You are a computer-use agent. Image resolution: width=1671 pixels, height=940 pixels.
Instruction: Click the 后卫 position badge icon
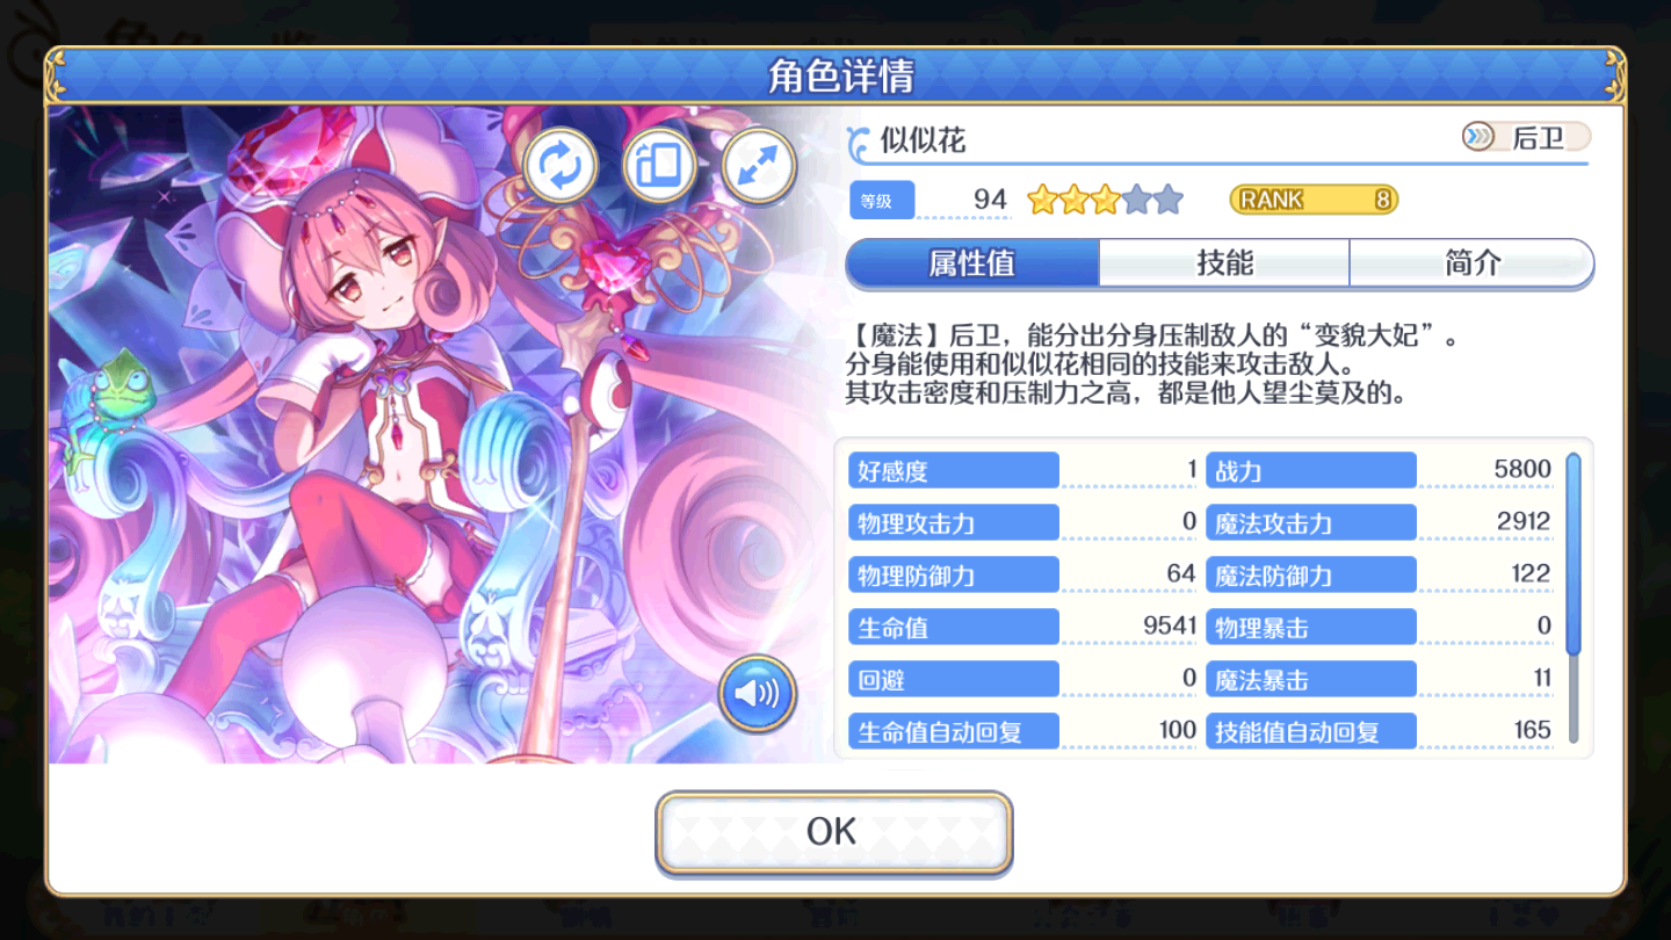click(1478, 136)
